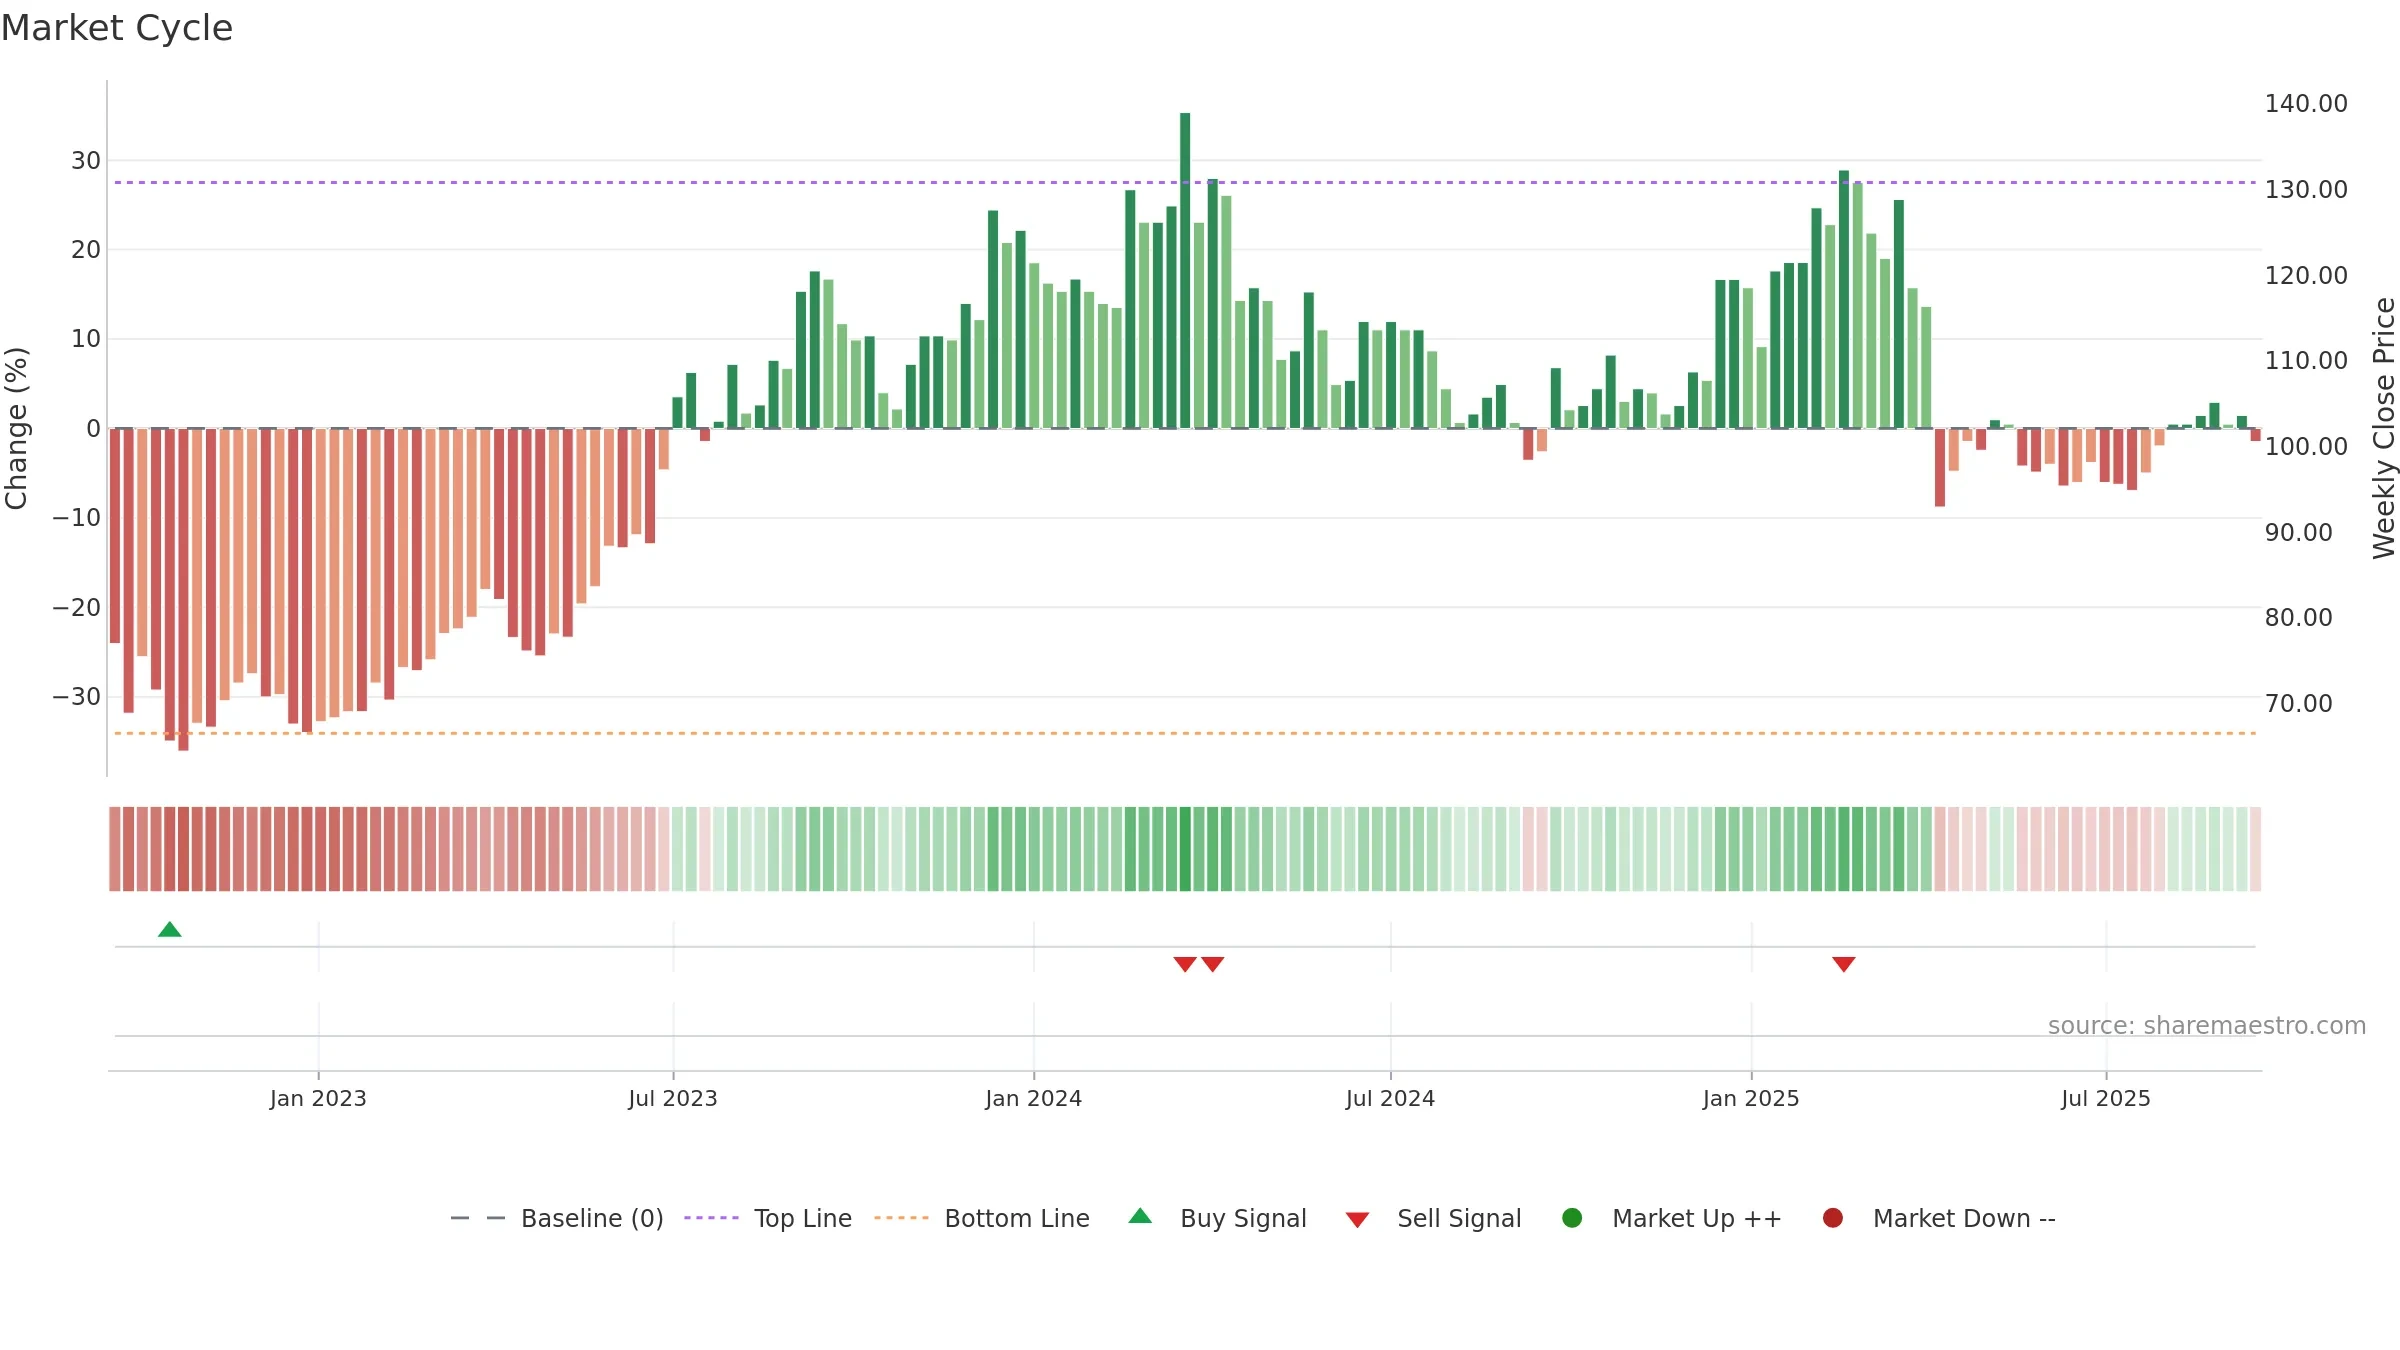Click the Sell Signal marker near Jan 2025
Image resolution: width=2400 pixels, height=1350 pixels.
pos(1844,964)
